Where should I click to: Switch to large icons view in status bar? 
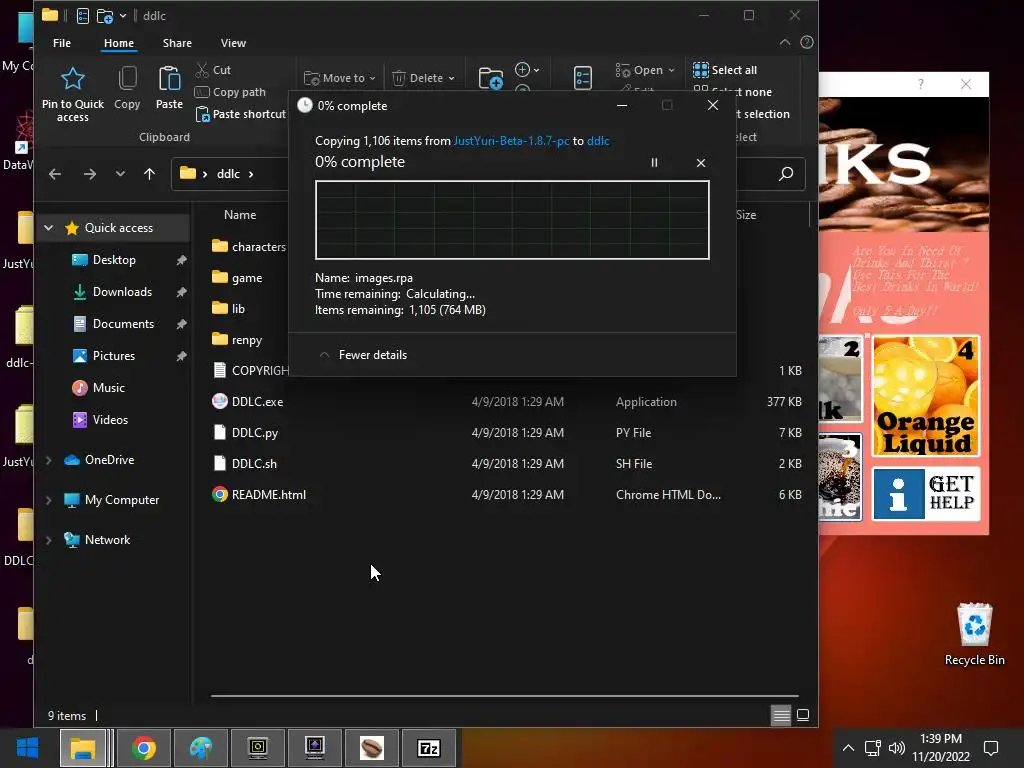803,715
